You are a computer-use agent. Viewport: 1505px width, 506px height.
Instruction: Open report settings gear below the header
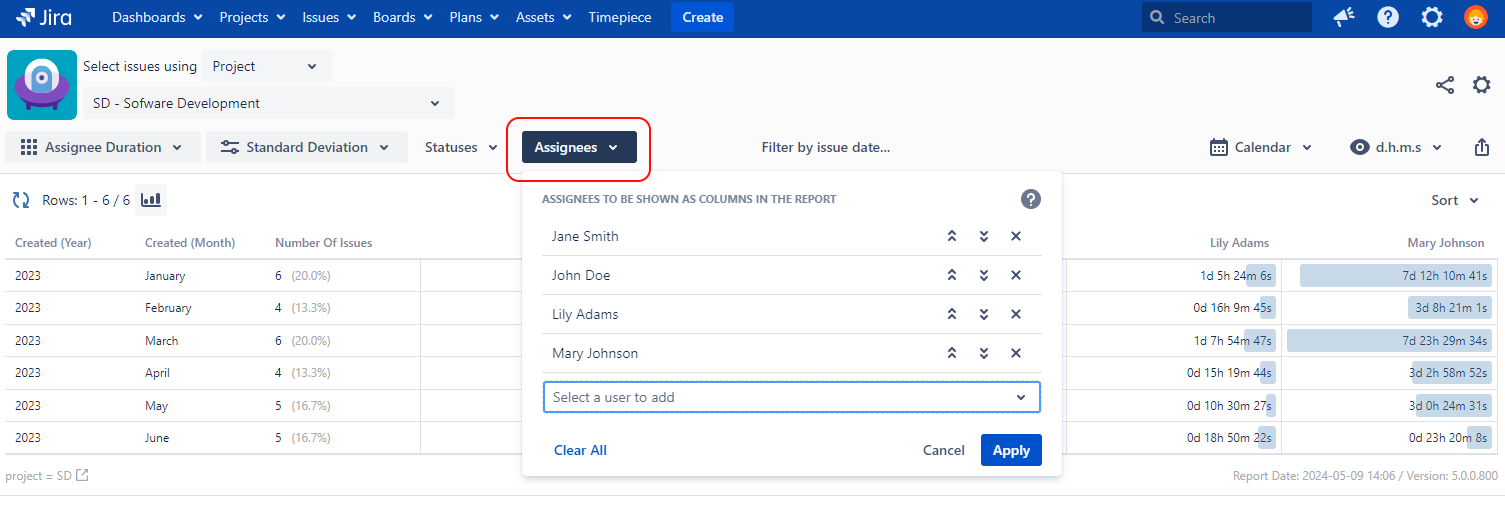(x=1481, y=85)
